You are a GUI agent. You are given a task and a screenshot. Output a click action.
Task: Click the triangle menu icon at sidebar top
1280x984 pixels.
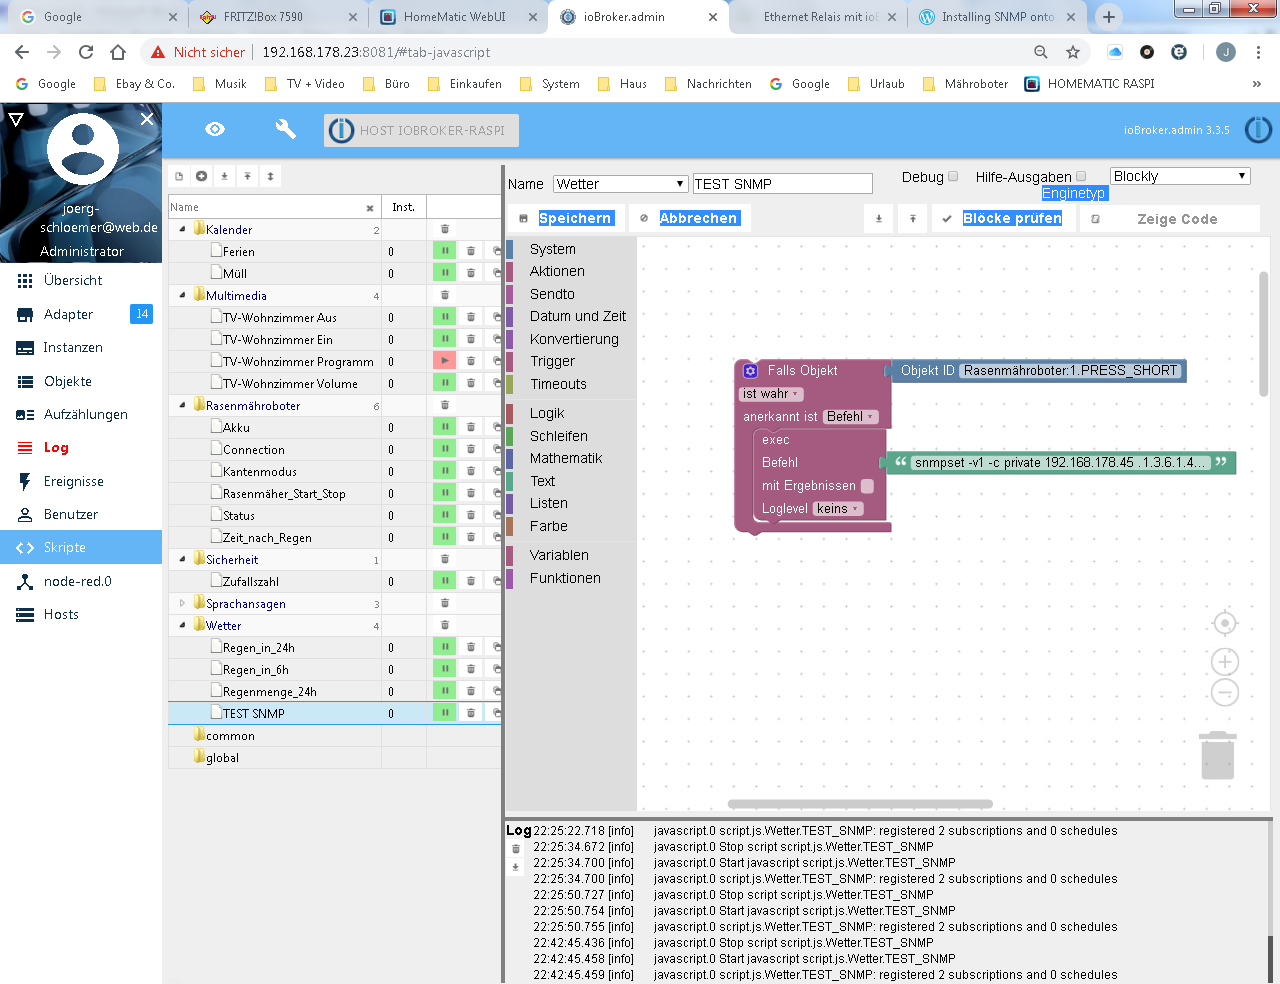coord(16,119)
